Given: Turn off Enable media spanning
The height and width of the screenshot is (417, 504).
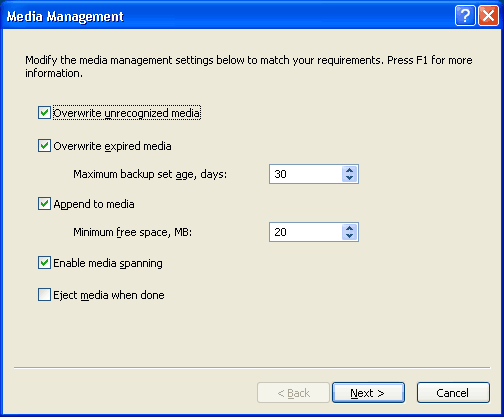Looking at the screenshot, I should [x=44, y=263].
